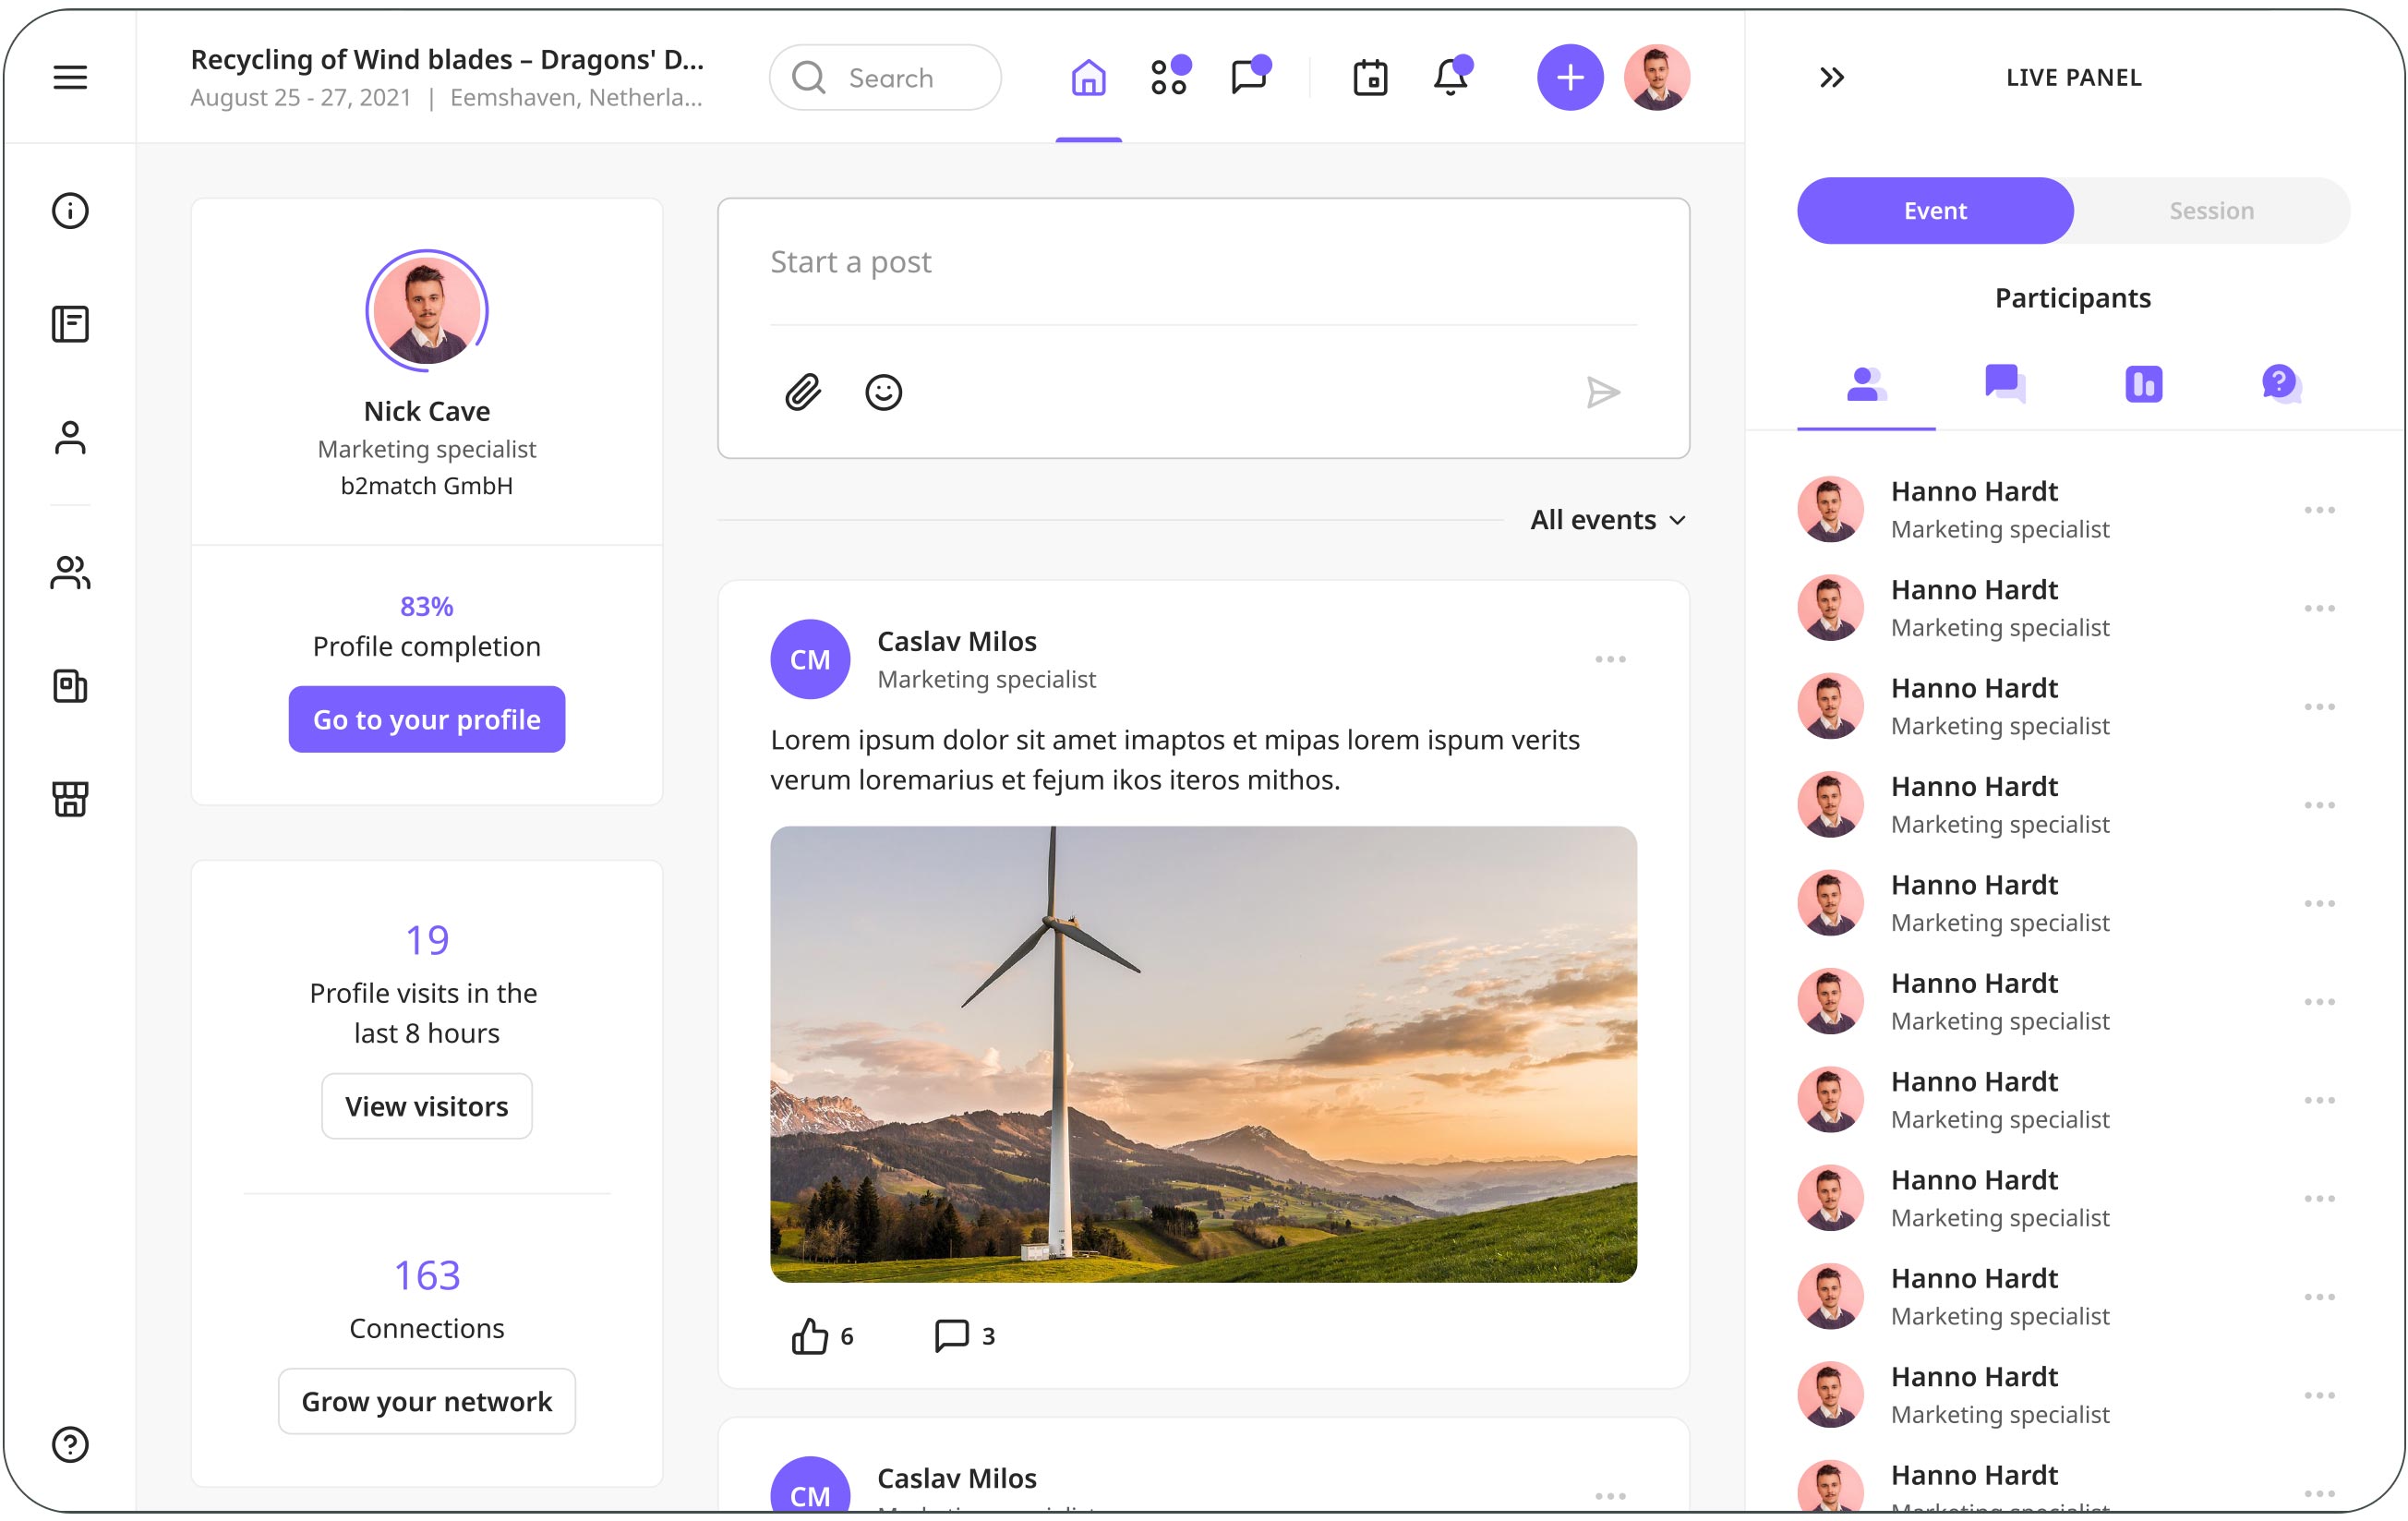Click the home icon in top navigation
The height and width of the screenshot is (1521, 2408).
coord(1088,77)
